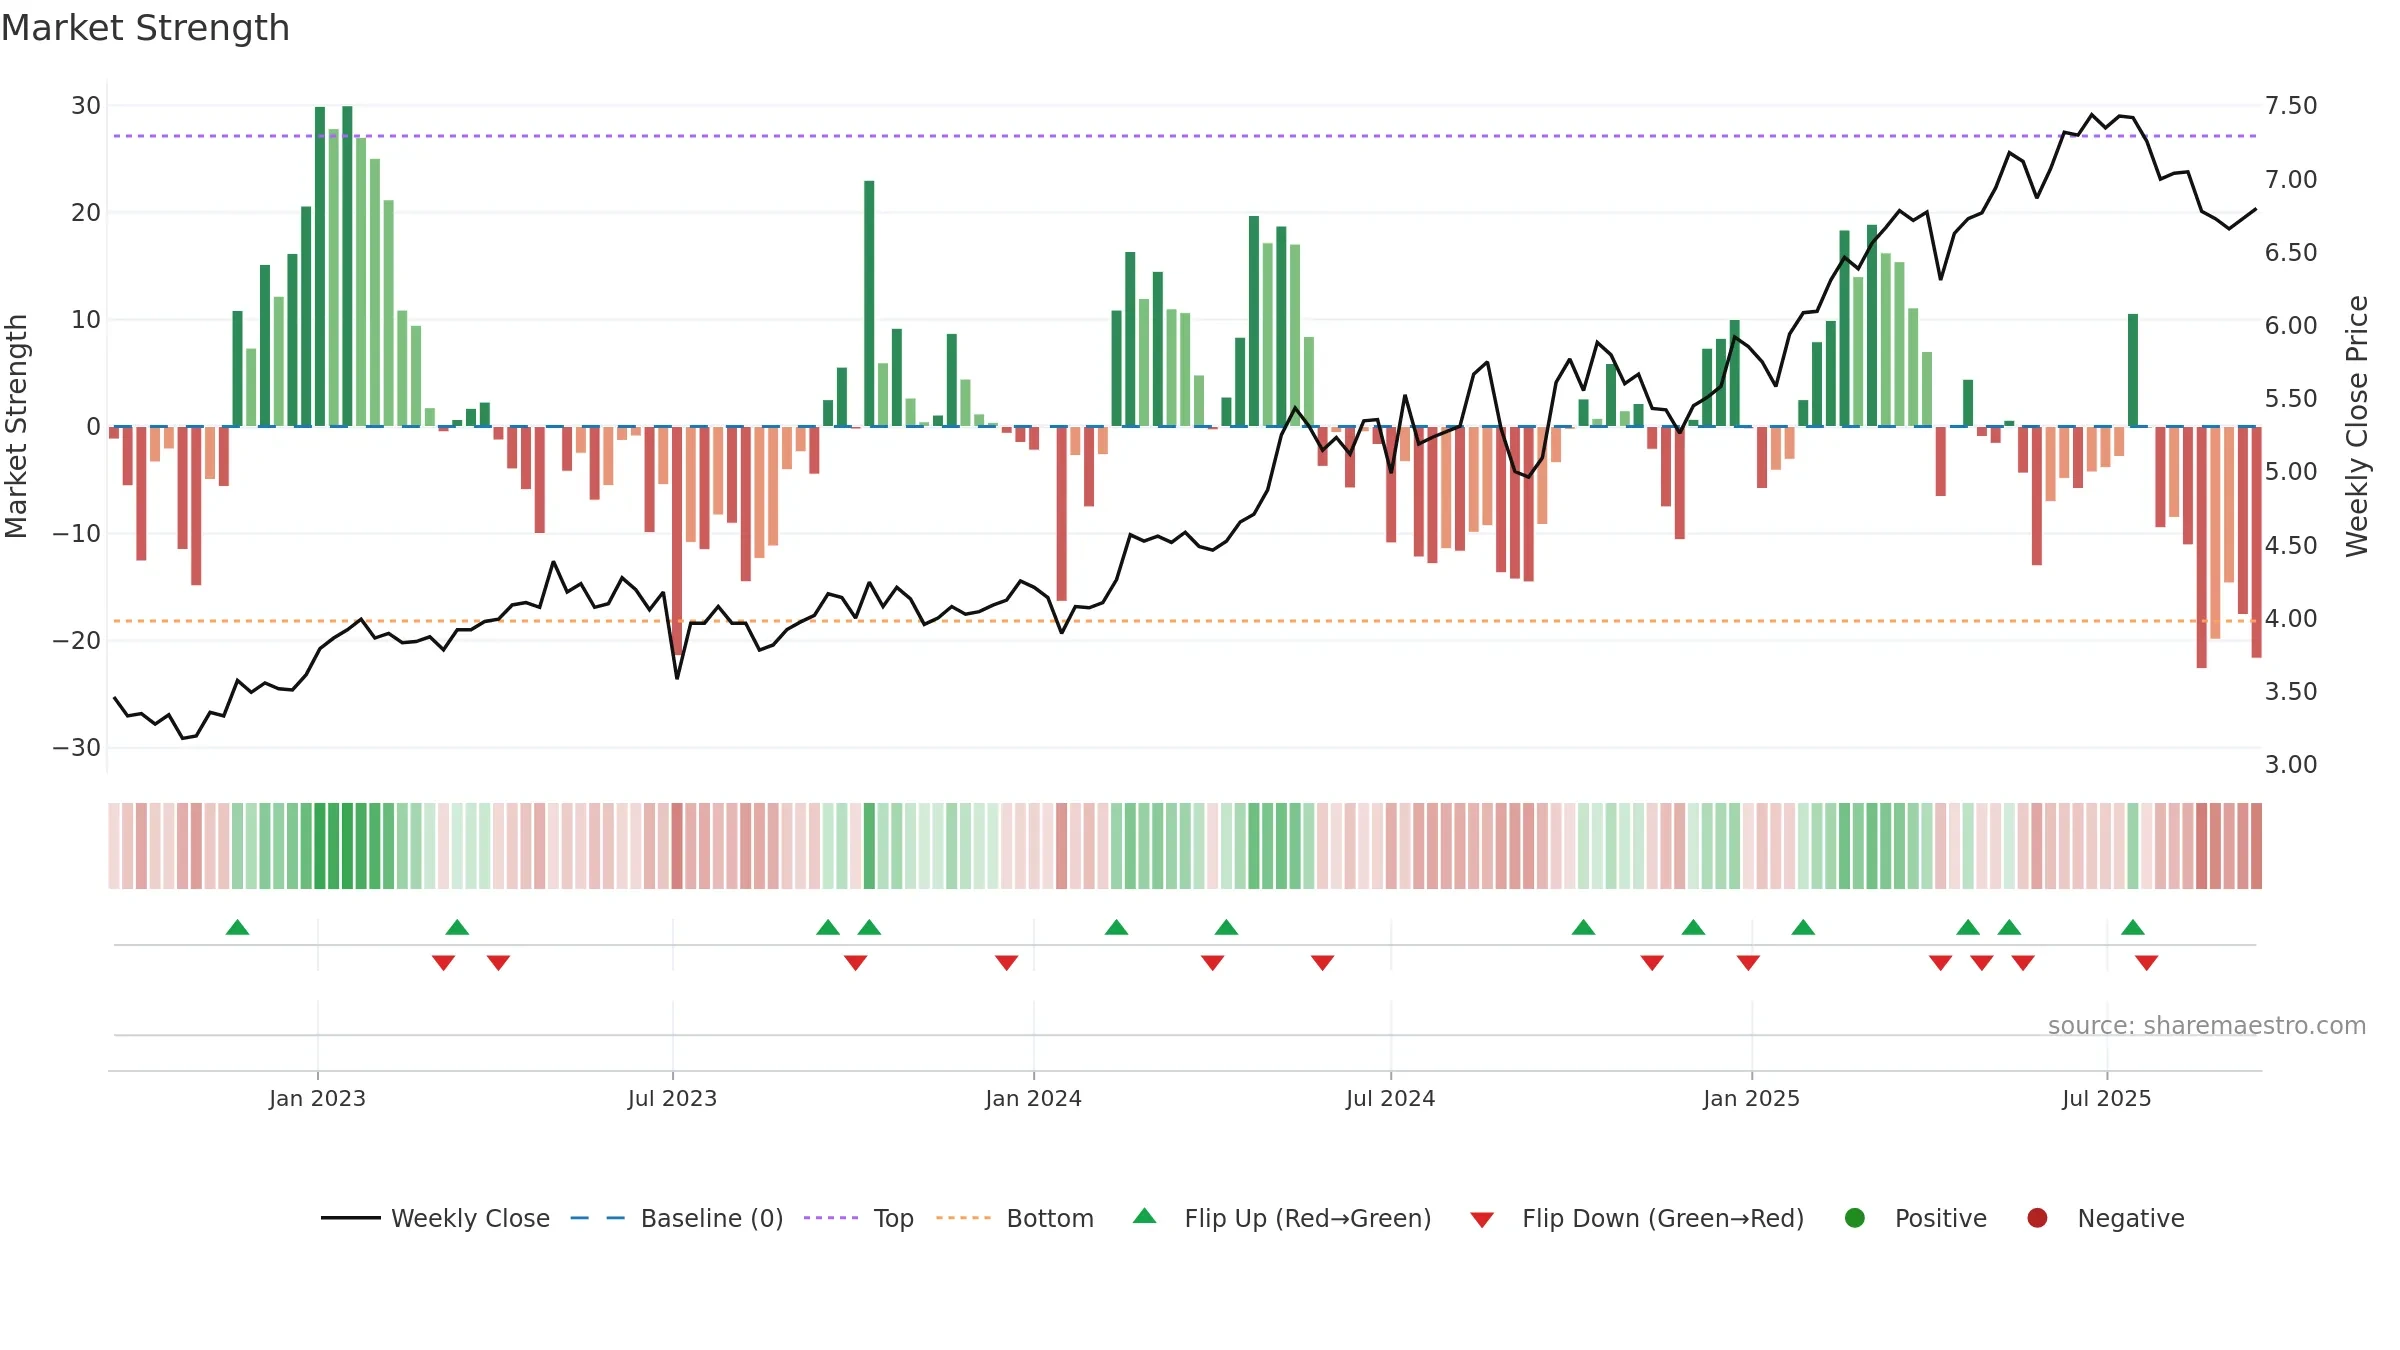This screenshot has height=1350, width=2400.
Task: Click the Jul 2023 axis label
Action: (672, 1098)
